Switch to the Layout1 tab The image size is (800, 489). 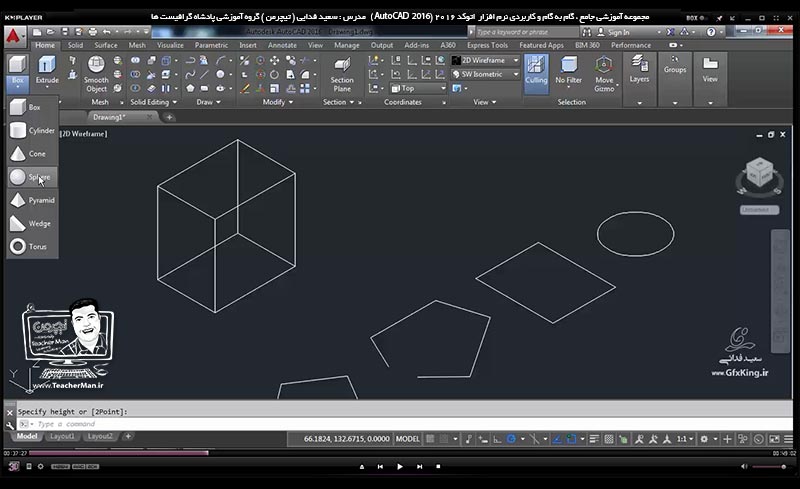[x=62, y=436]
